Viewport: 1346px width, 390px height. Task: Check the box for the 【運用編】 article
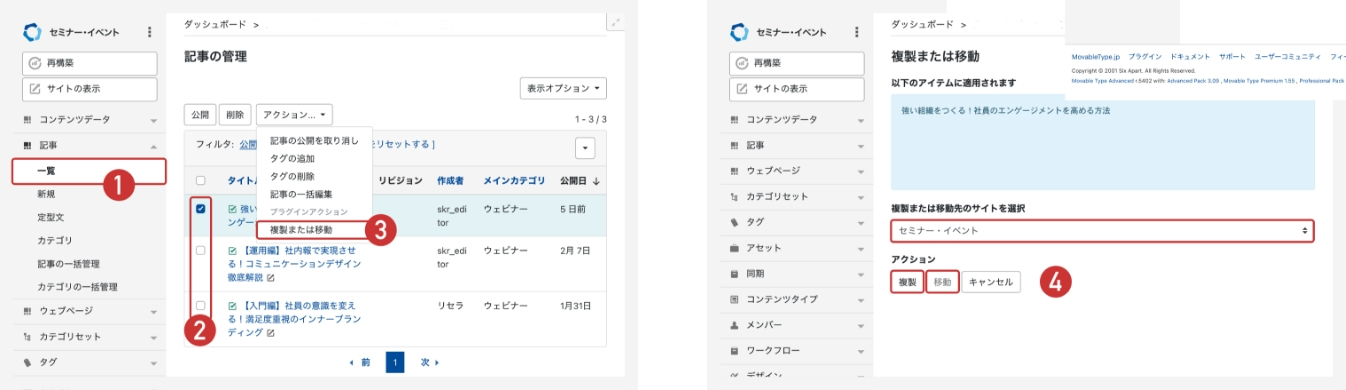tap(201, 250)
